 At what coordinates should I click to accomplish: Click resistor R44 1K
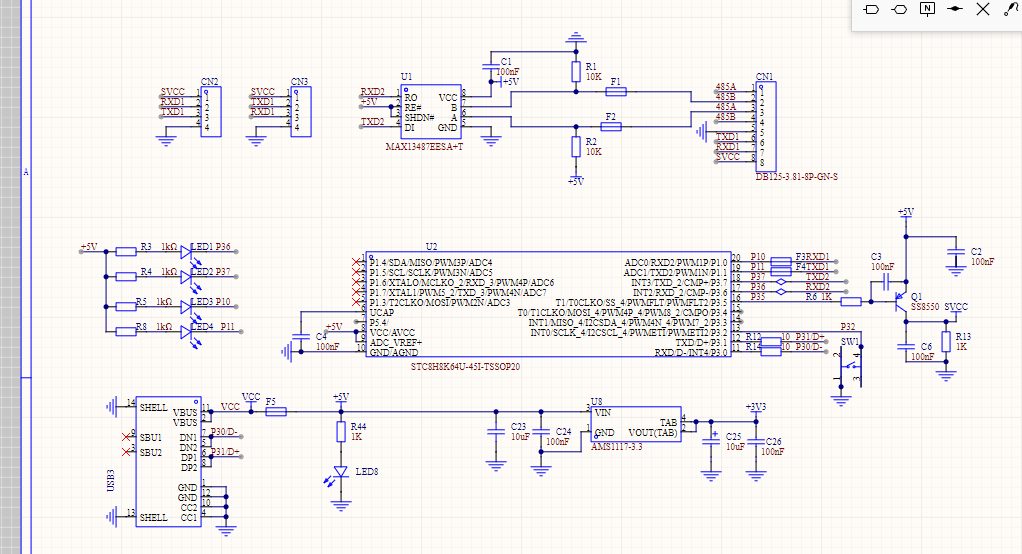pos(341,432)
